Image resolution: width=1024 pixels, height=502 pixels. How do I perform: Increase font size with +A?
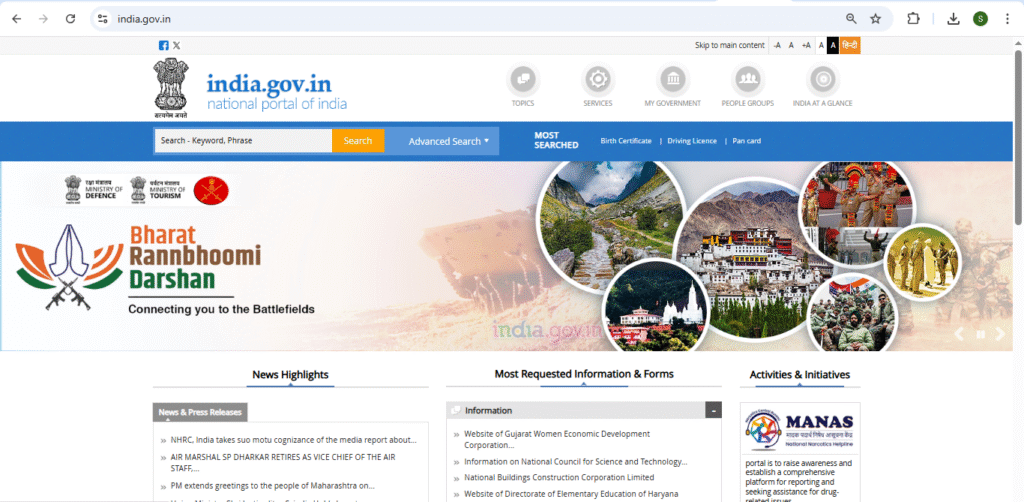click(806, 45)
